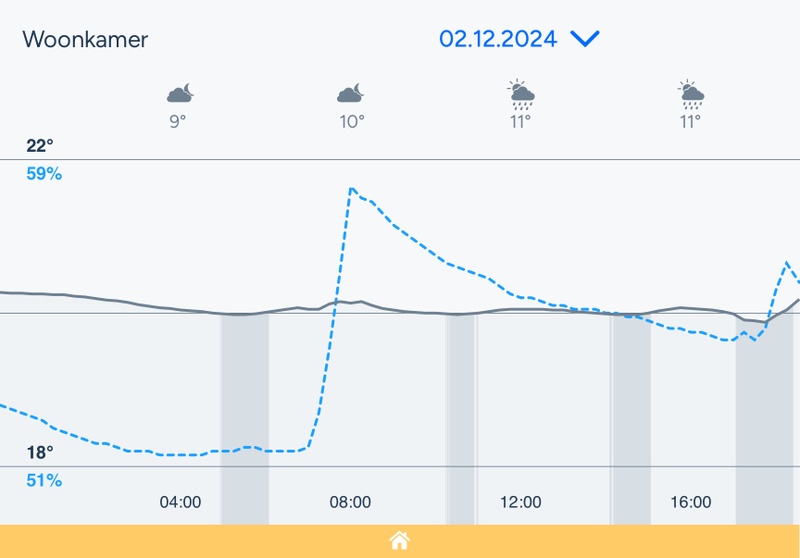Click the shaded band right of 04:00

245,420
